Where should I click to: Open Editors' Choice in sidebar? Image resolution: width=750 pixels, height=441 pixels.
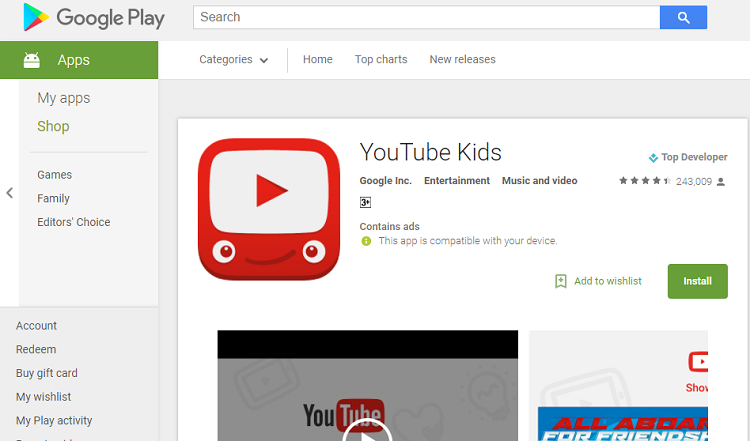(x=74, y=222)
